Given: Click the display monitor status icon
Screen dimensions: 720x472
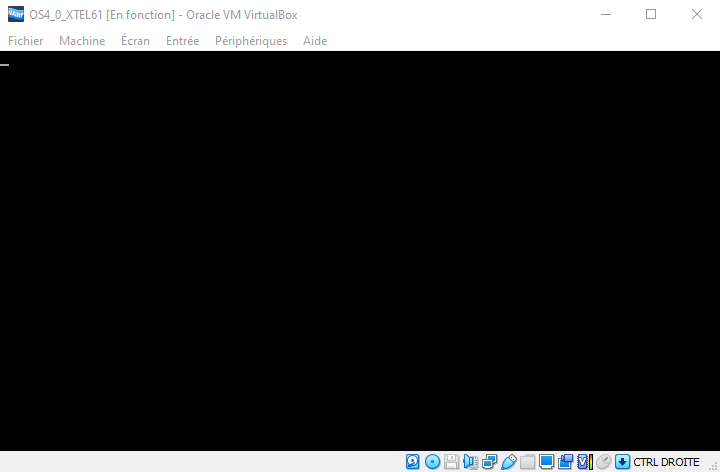Looking at the screenshot, I should [x=546, y=461].
